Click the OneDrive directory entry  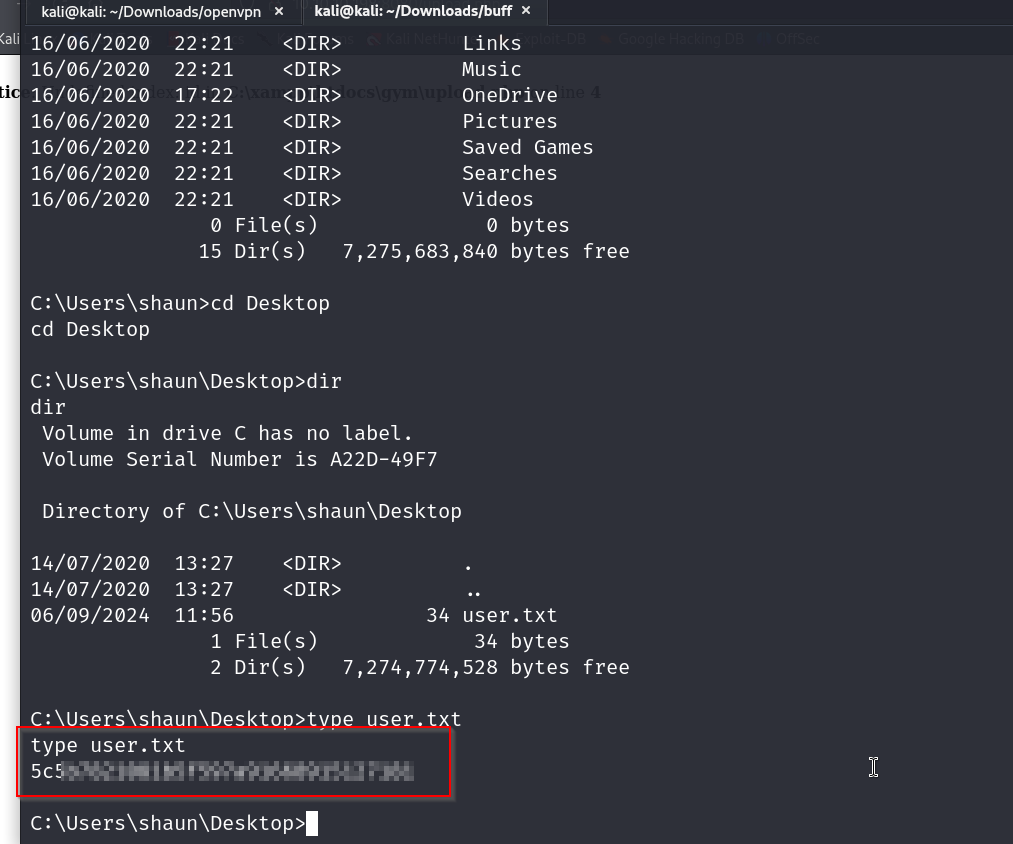pos(509,96)
